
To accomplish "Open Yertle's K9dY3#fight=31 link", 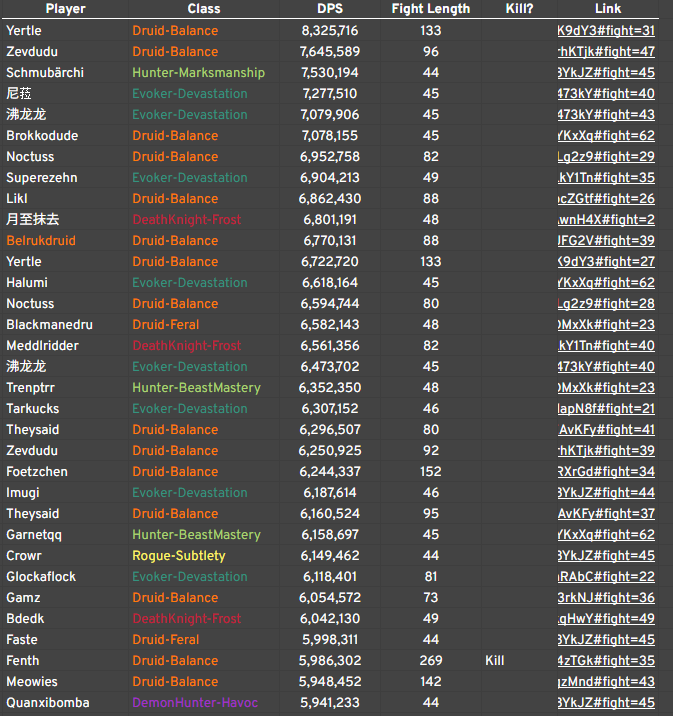I will click(606, 31).
